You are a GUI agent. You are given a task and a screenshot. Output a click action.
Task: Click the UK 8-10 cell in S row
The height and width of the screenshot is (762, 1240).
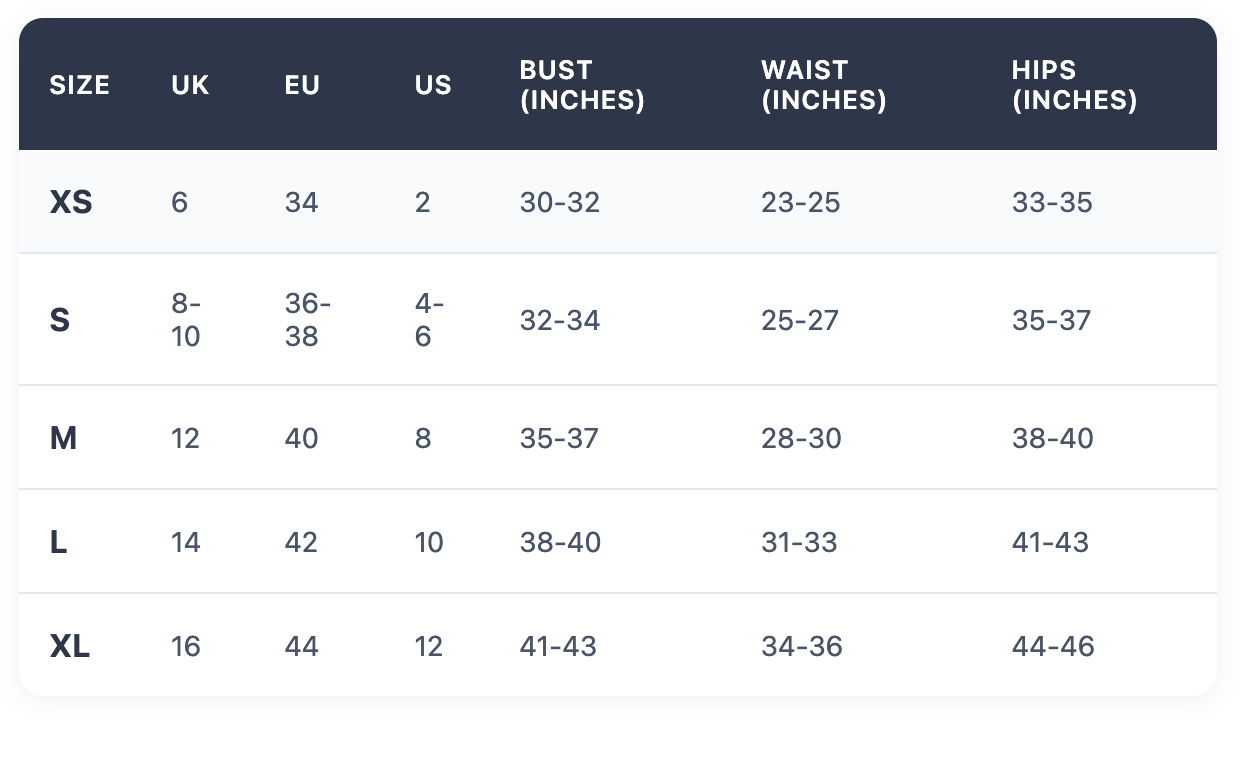(186, 321)
